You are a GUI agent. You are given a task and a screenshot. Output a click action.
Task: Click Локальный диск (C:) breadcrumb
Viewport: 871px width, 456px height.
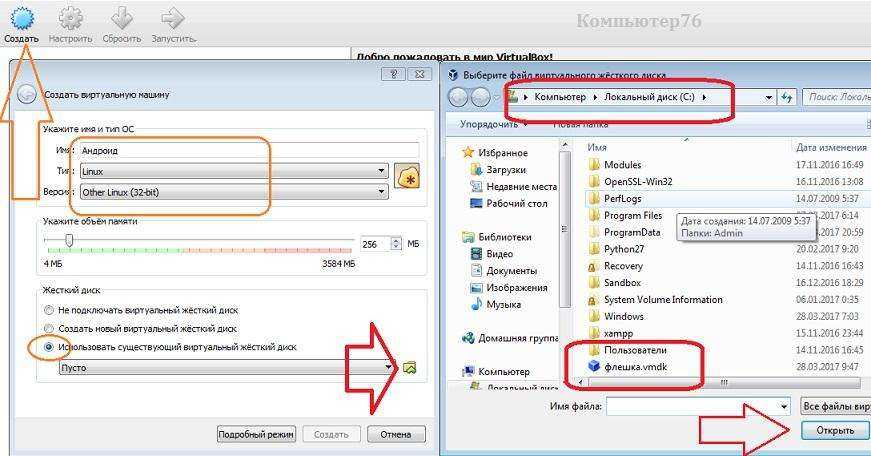coord(651,97)
